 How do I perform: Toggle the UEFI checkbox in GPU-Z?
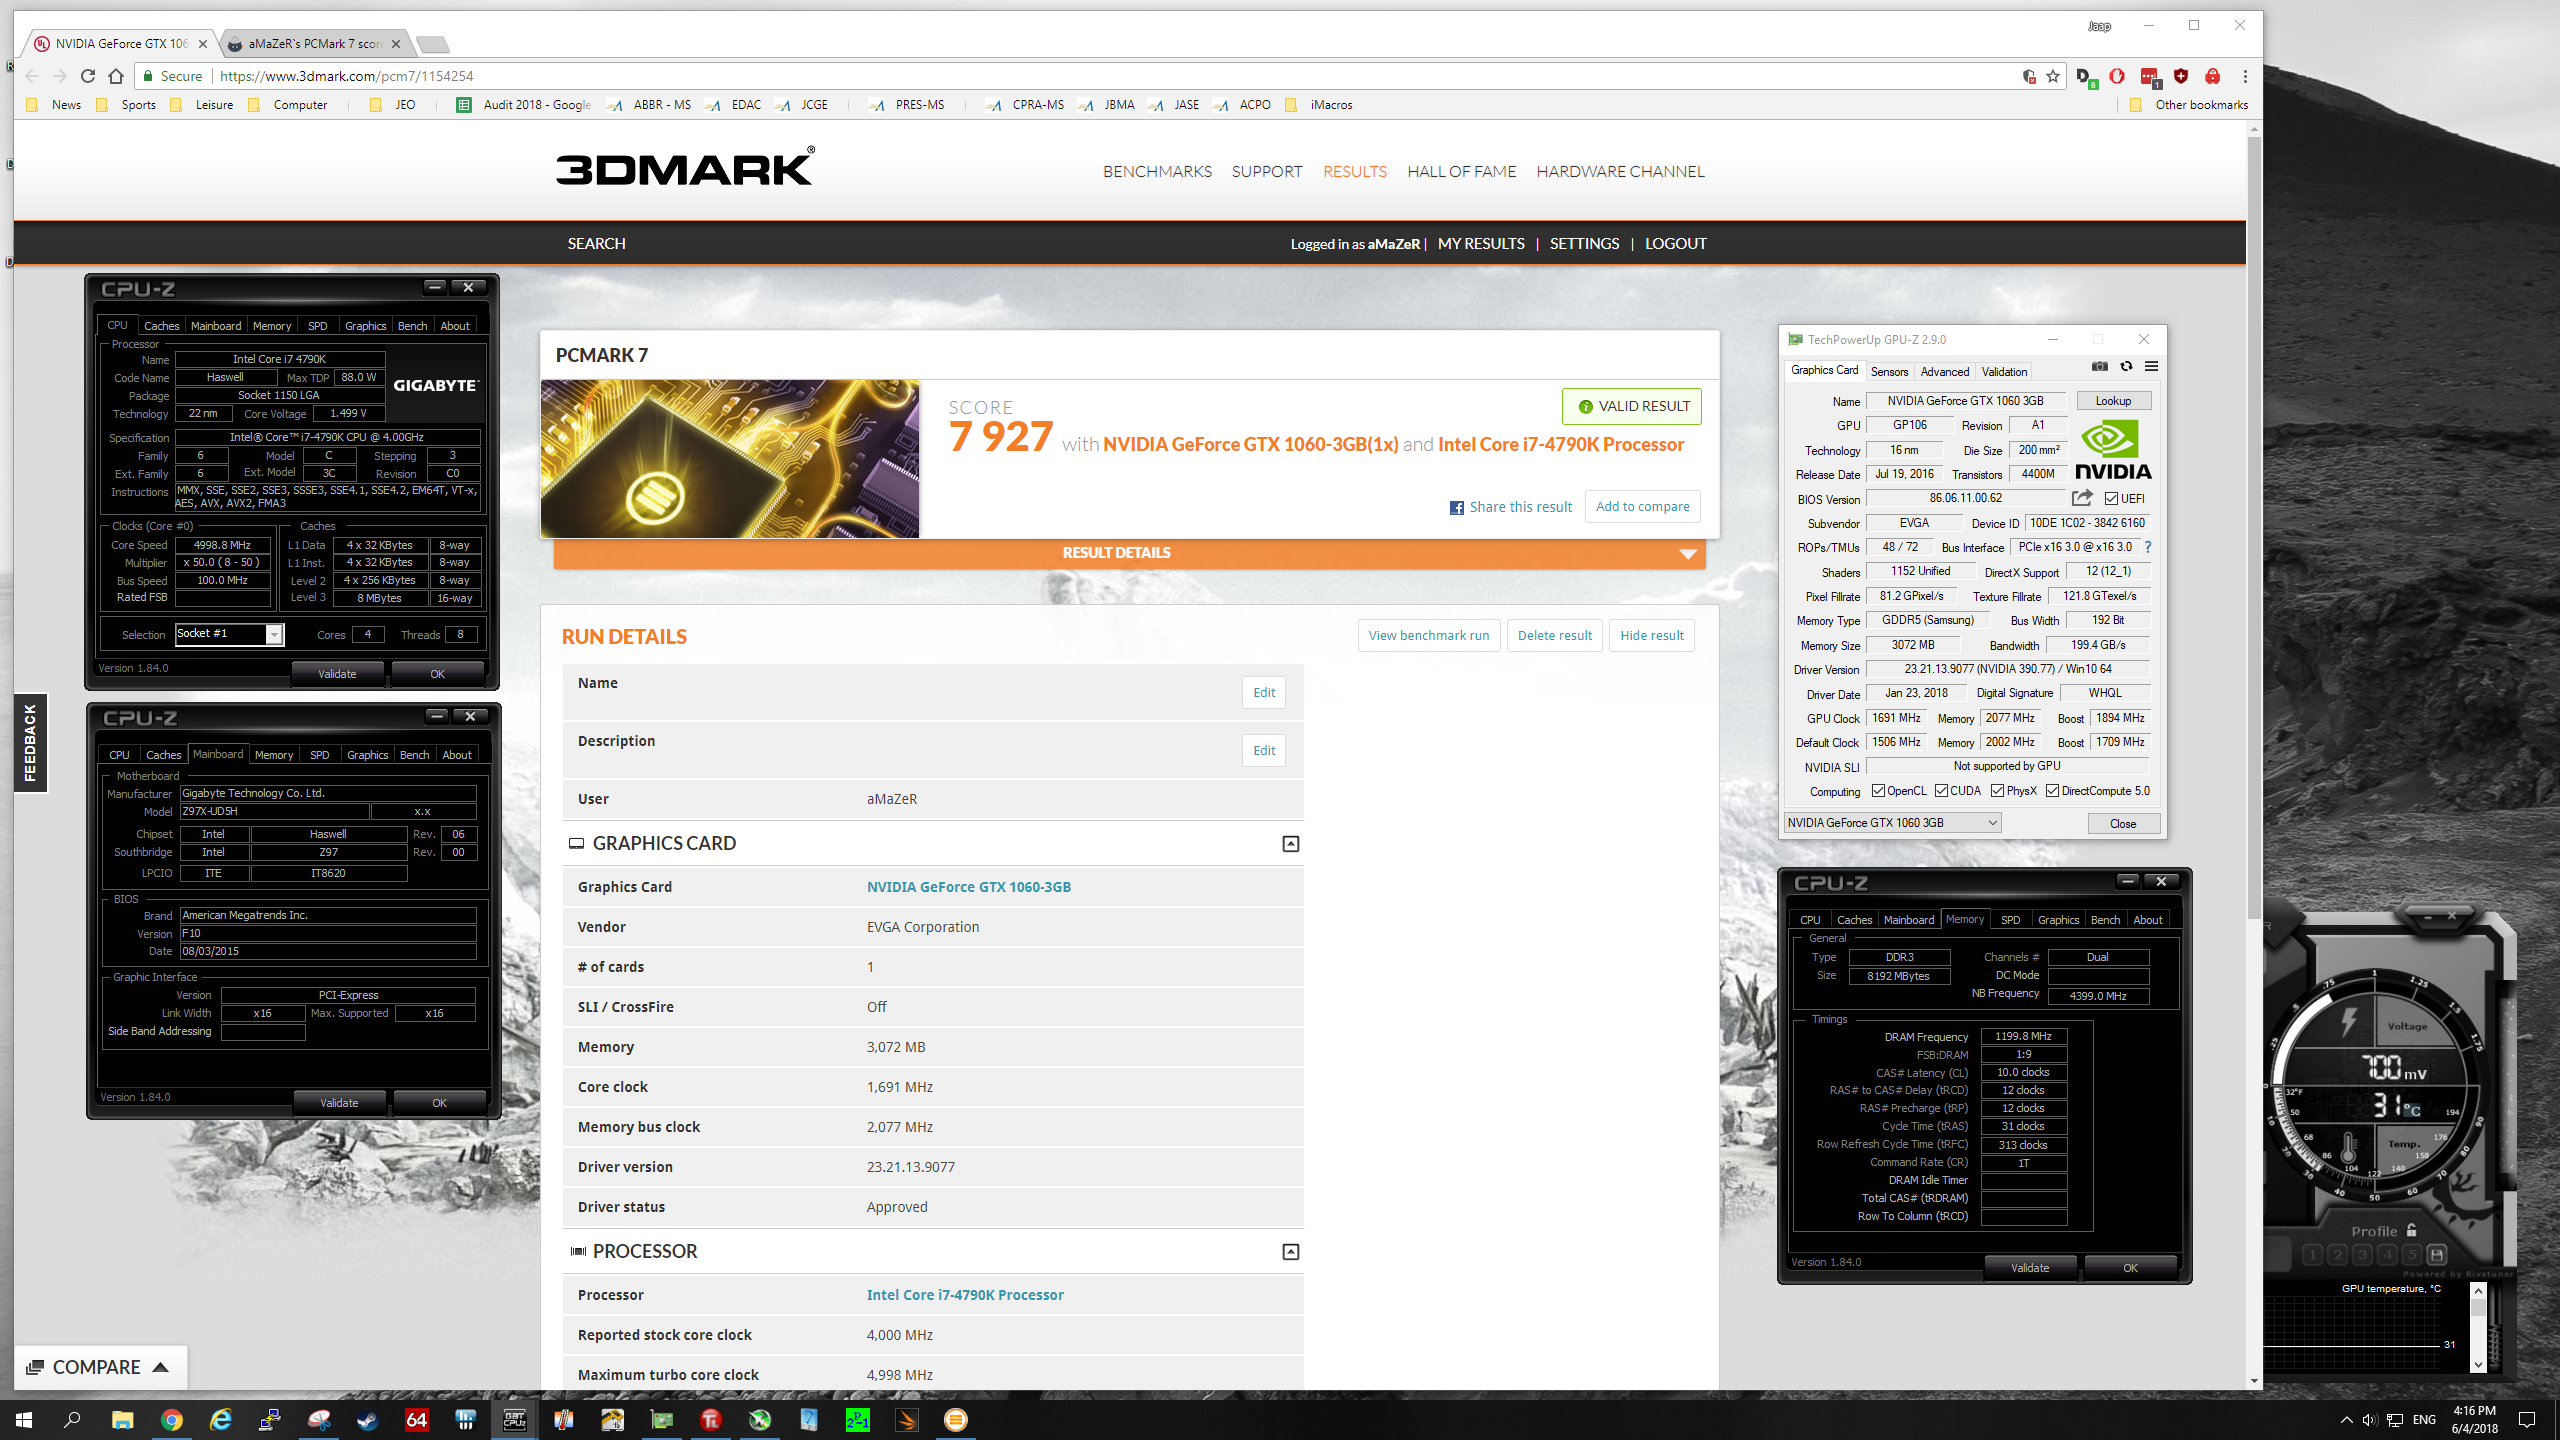[x=2111, y=498]
